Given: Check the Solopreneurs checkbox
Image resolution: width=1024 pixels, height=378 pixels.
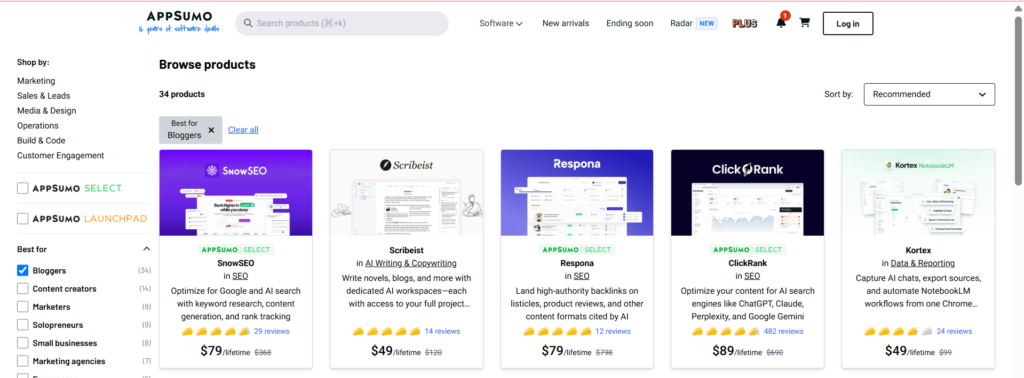Looking at the screenshot, I should [23, 325].
